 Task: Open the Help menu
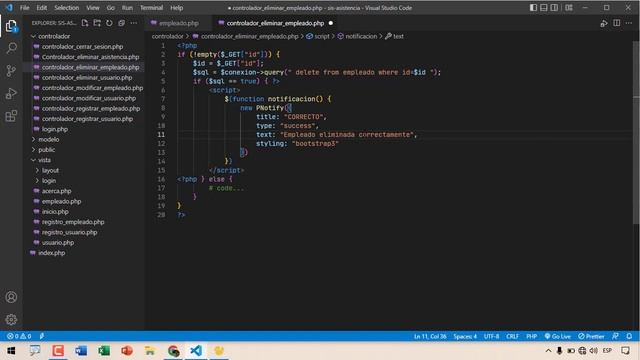(x=177, y=8)
